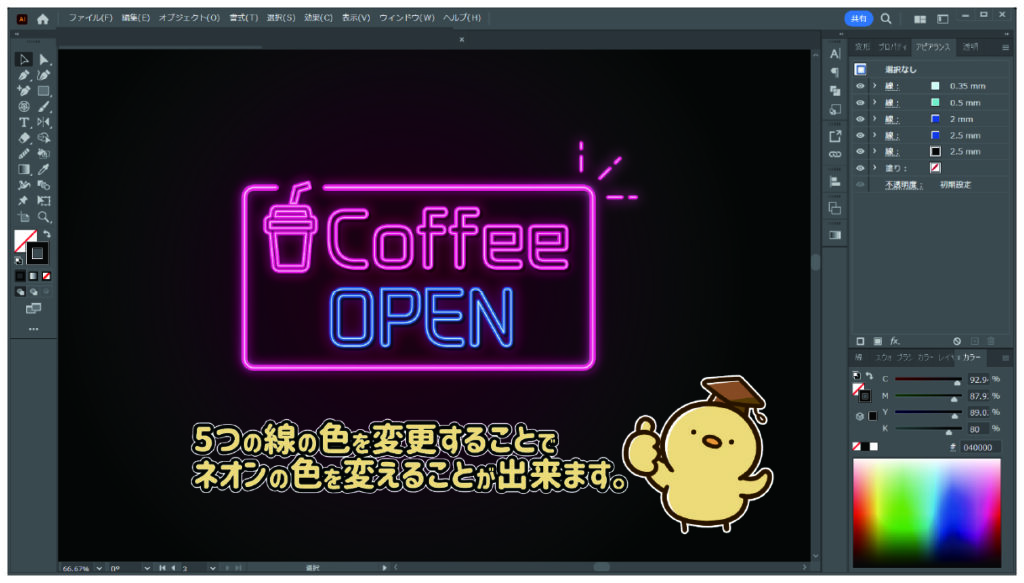Select the Reflect tool
Viewport: 1024px width, 583px height.
click(44, 122)
